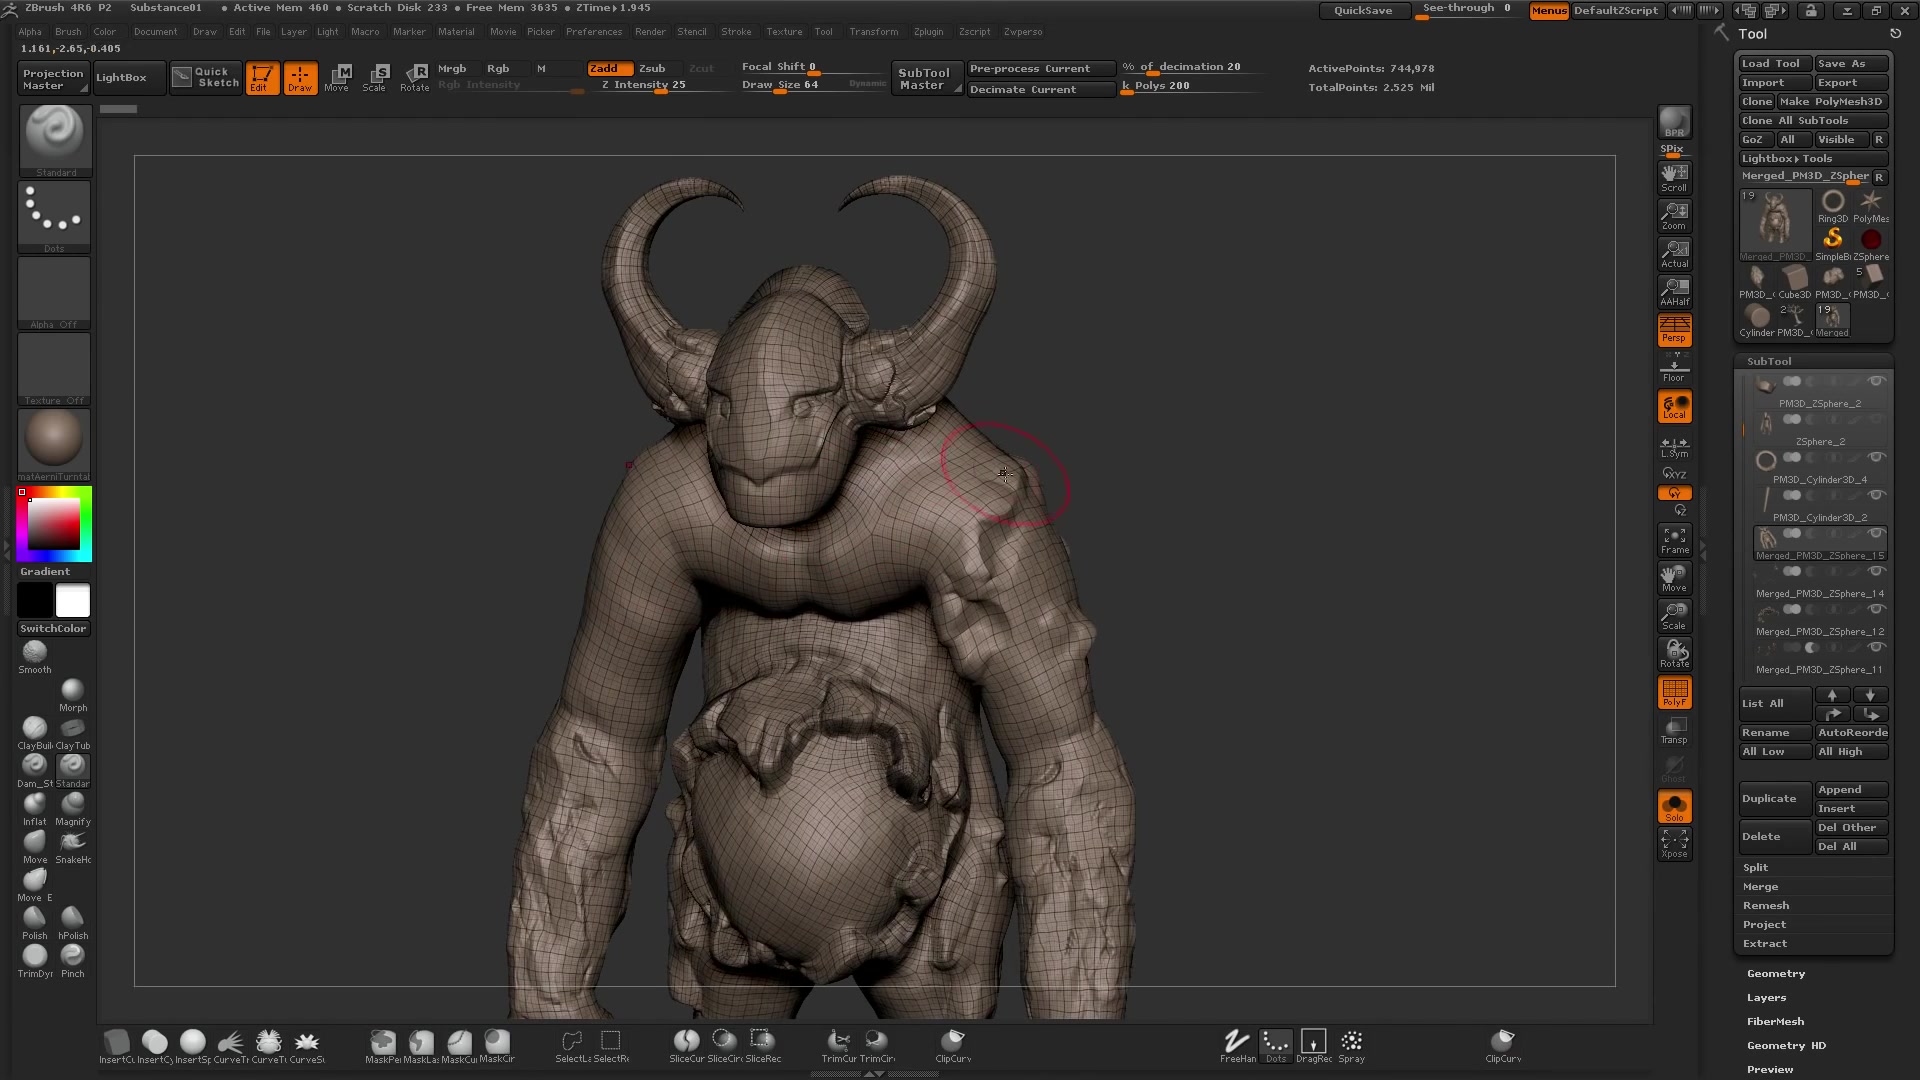
Task: Select the ClayBuildup brush
Action: (x=34, y=727)
